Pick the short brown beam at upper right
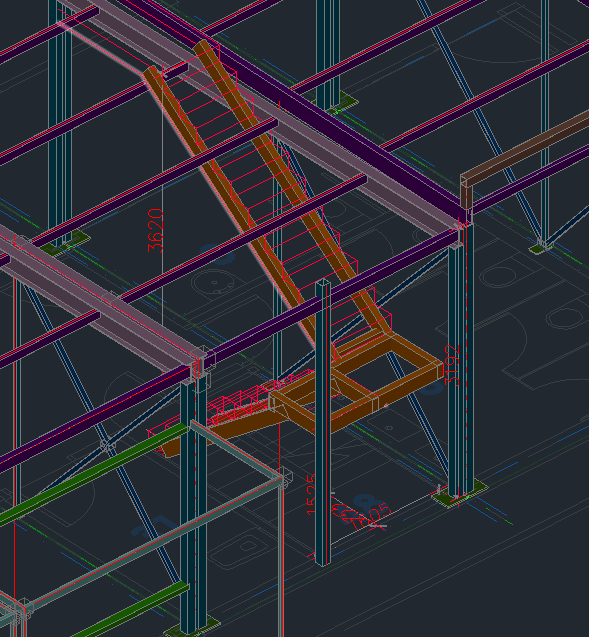The image size is (589, 637). [x=524, y=157]
